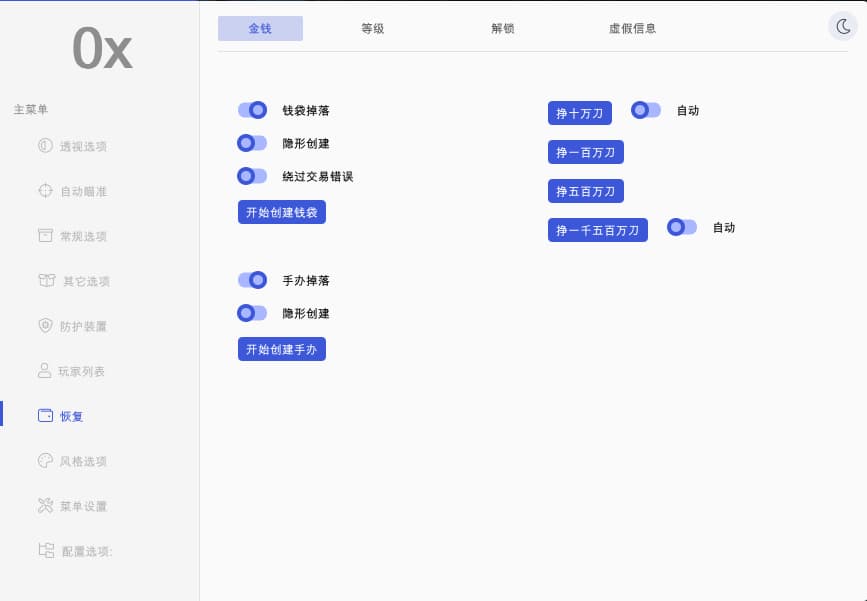Select the crosshair 自动瞄准 icon
Image resolution: width=867 pixels, height=601 pixels.
pyautogui.click(x=45, y=190)
